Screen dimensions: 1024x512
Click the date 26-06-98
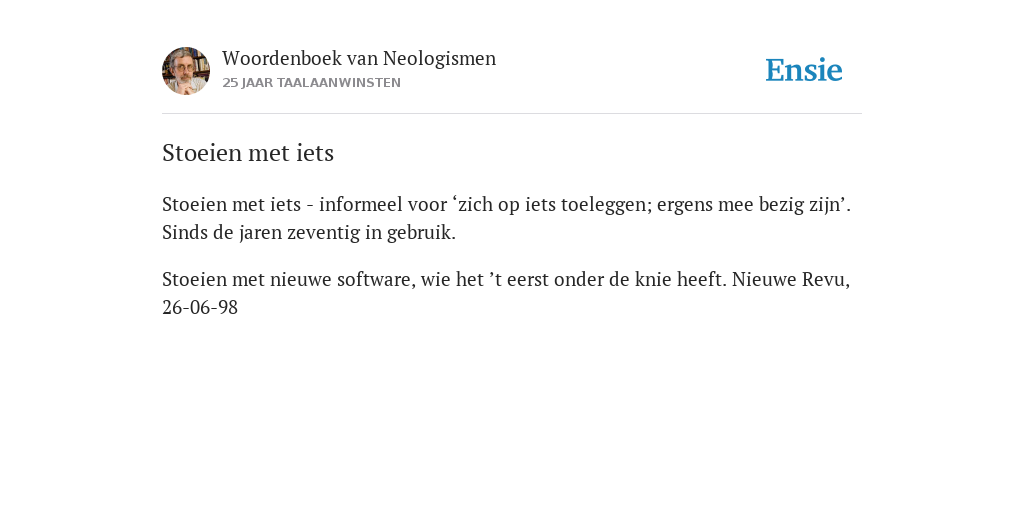[x=200, y=308]
